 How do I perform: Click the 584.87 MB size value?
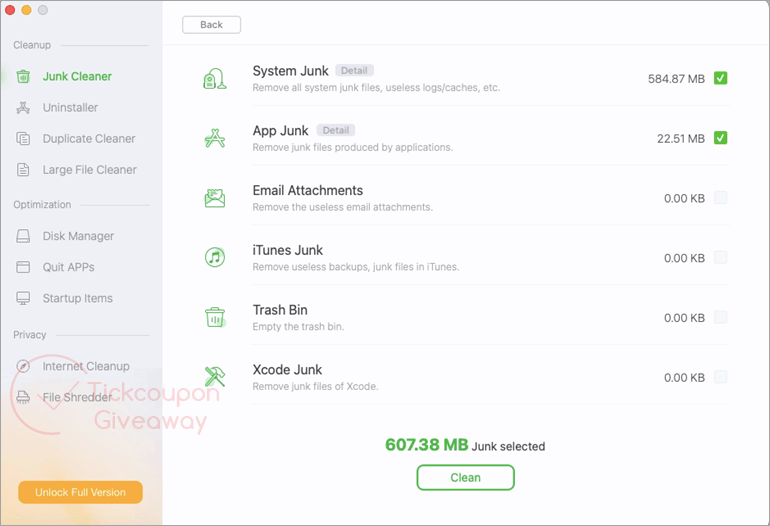pyautogui.click(x=676, y=79)
